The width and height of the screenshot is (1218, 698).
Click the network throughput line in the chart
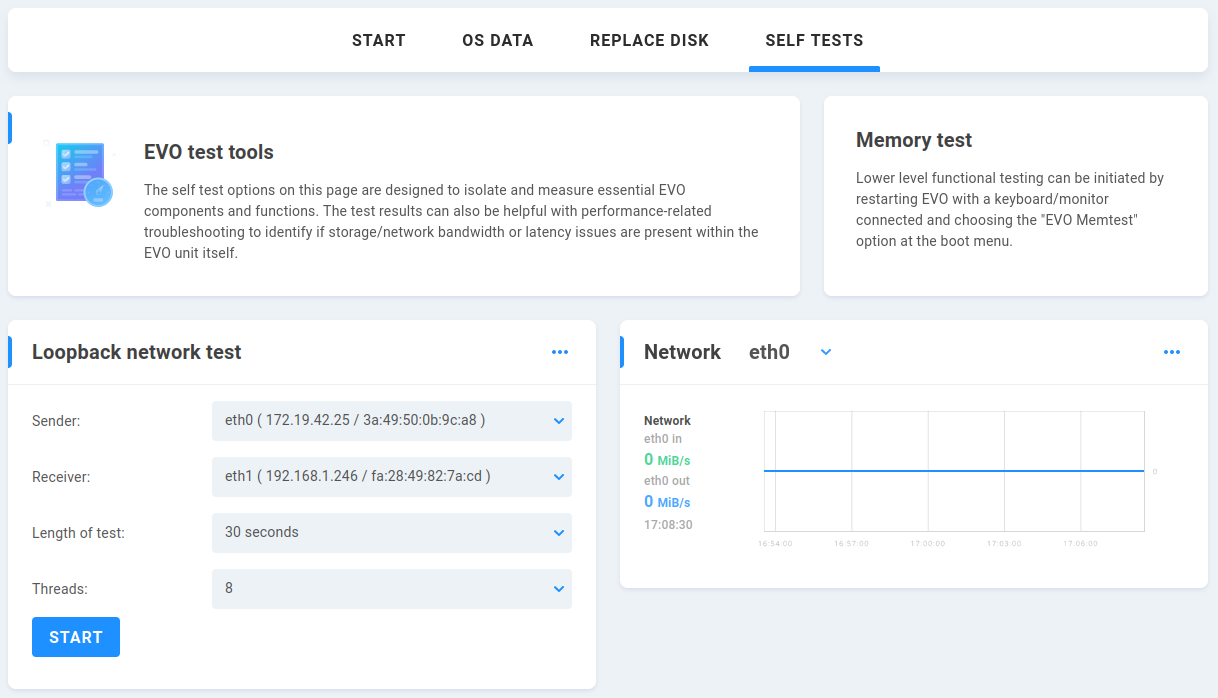(x=954, y=470)
